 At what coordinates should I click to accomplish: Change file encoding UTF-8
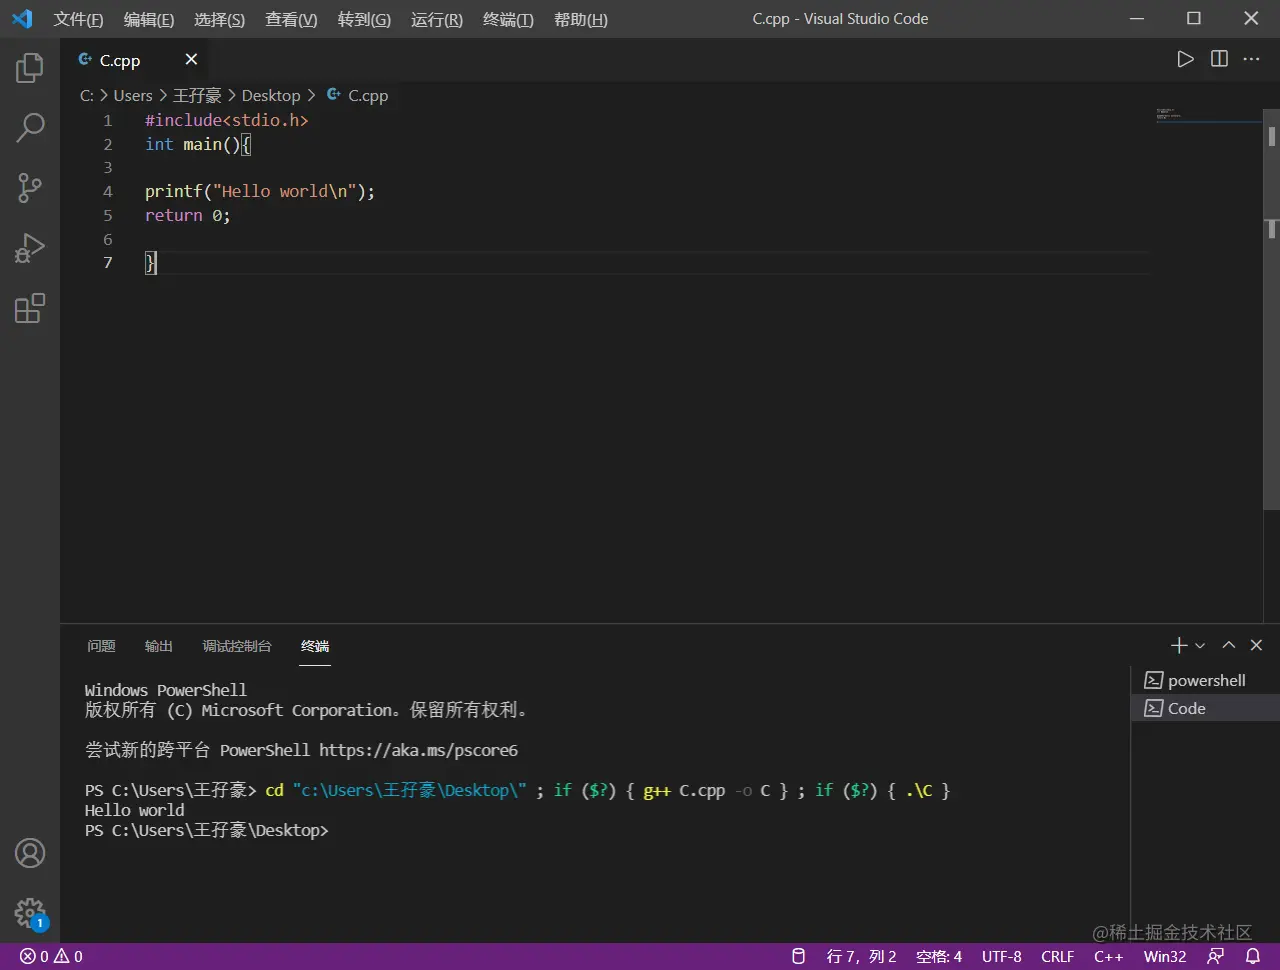coord(1001,957)
